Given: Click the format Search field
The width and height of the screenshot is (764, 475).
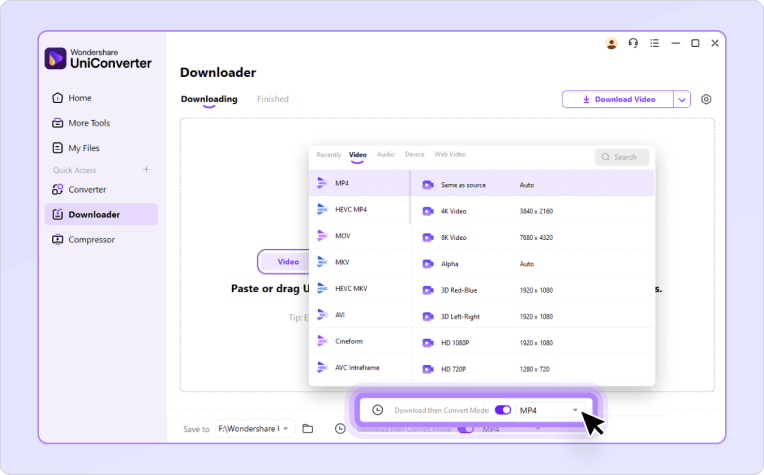Looking at the screenshot, I should 623,157.
